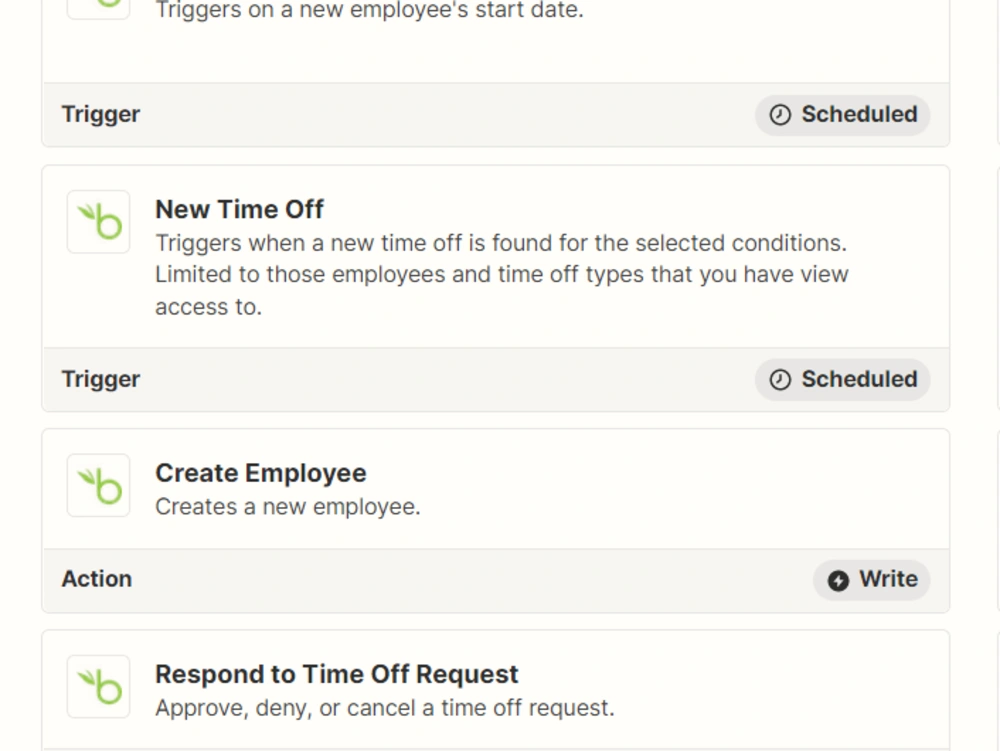Click the New Time Off title text
This screenshot has height=751, width=1000.
click(x=239, y=209)
